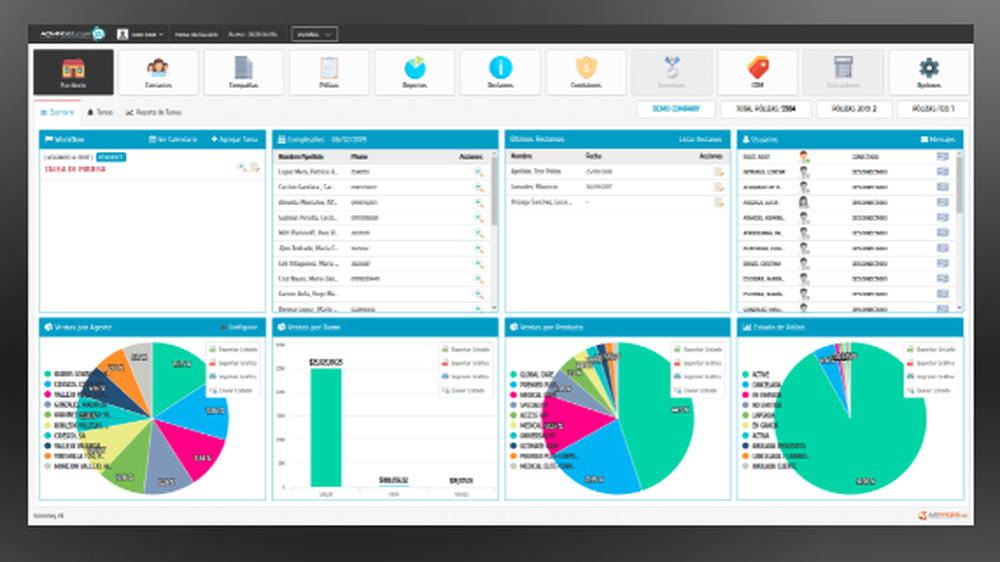View the workflow task with magnifier icon
The width and height of the screenshot is (1000, 562).
pyautogui.click(x=242, y=167)
